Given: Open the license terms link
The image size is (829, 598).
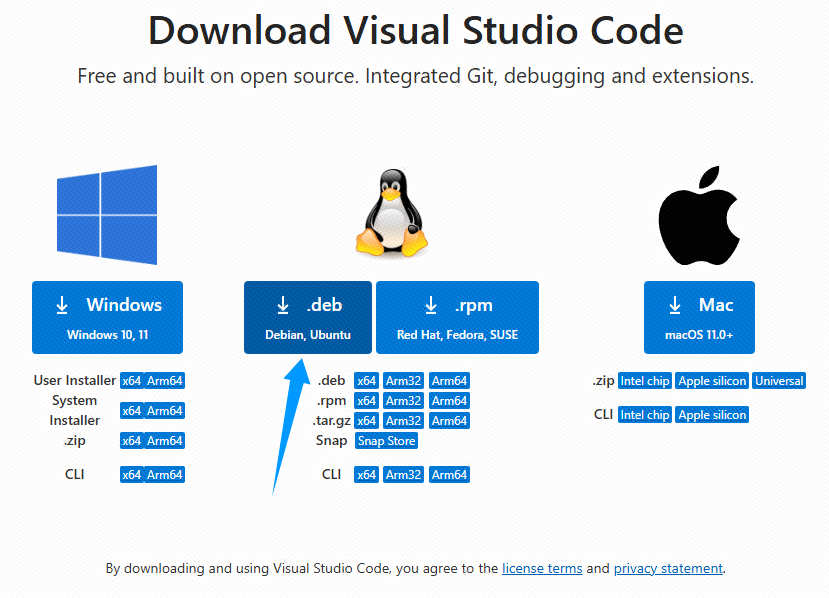Looking at the screenshot, I should 542,568.
